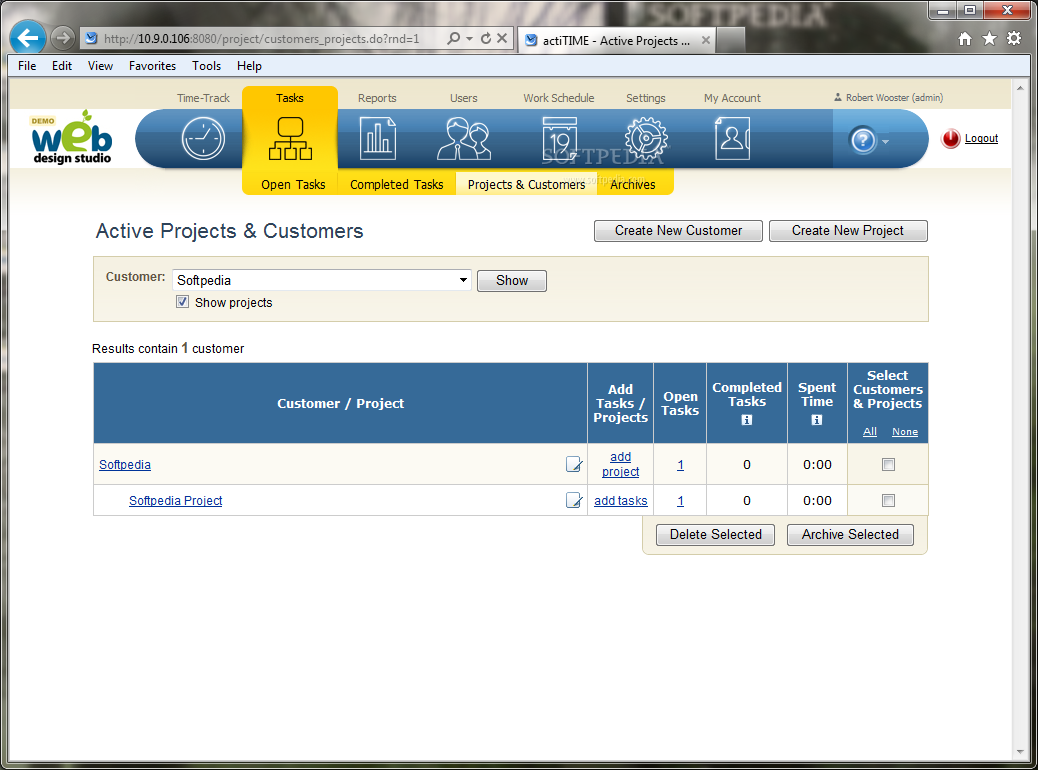Click the Time-Track text label
Screen dimensions: 1038x770
[203, 98]
